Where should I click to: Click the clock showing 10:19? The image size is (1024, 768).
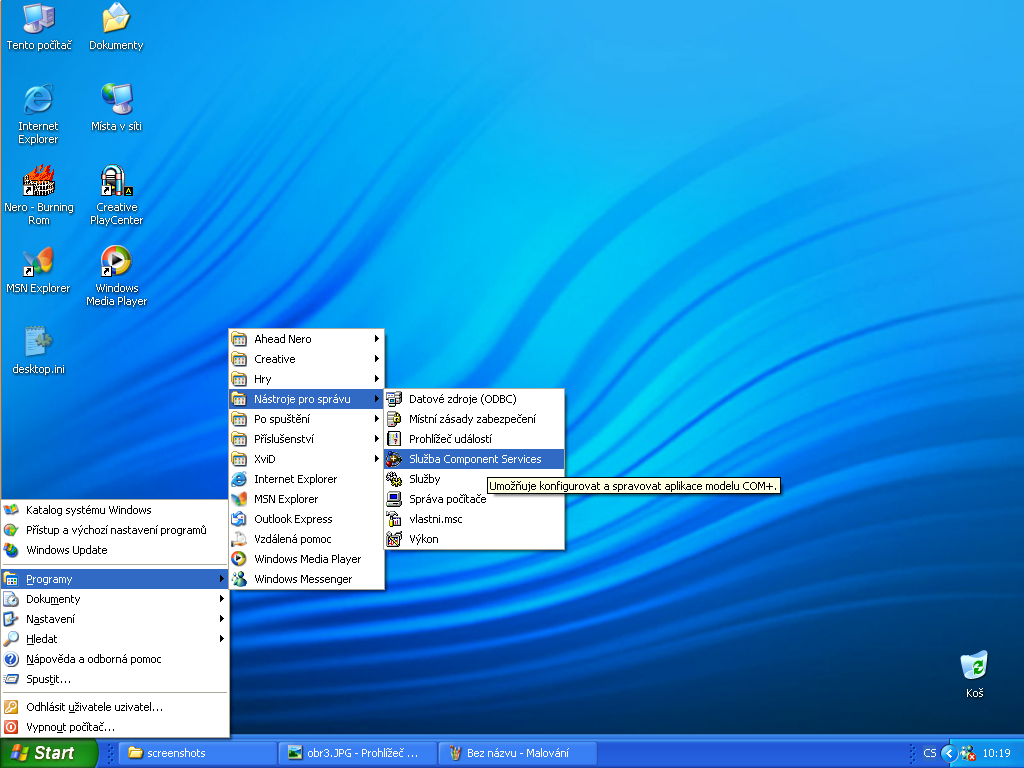(x=996, y=753)
